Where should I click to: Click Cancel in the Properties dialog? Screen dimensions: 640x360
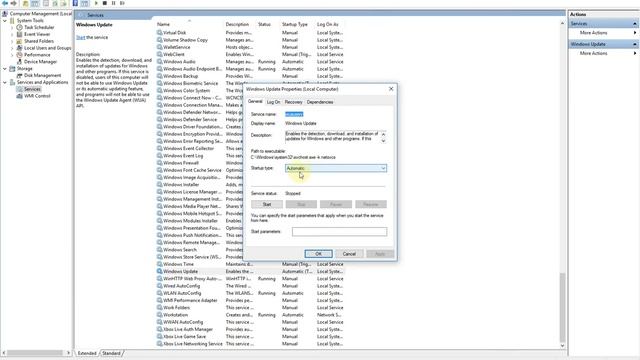click(349, 254)
